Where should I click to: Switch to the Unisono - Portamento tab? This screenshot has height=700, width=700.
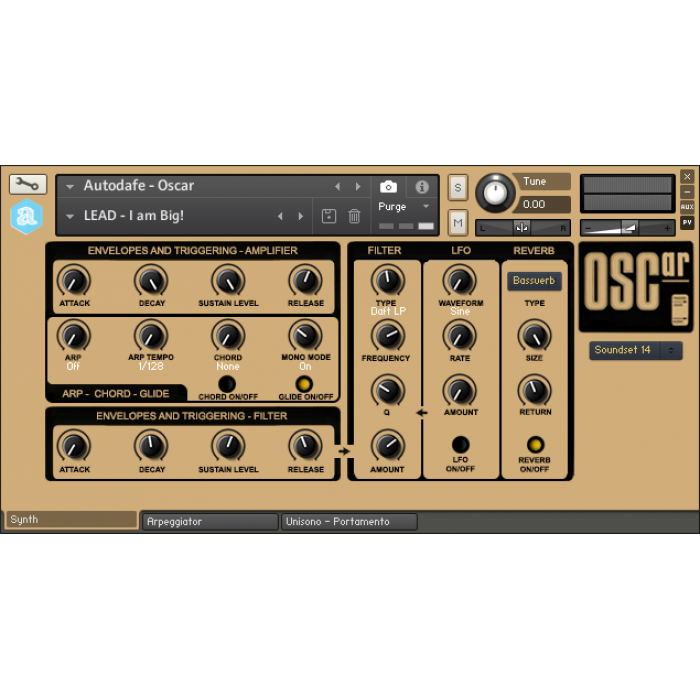click(349, 522)
